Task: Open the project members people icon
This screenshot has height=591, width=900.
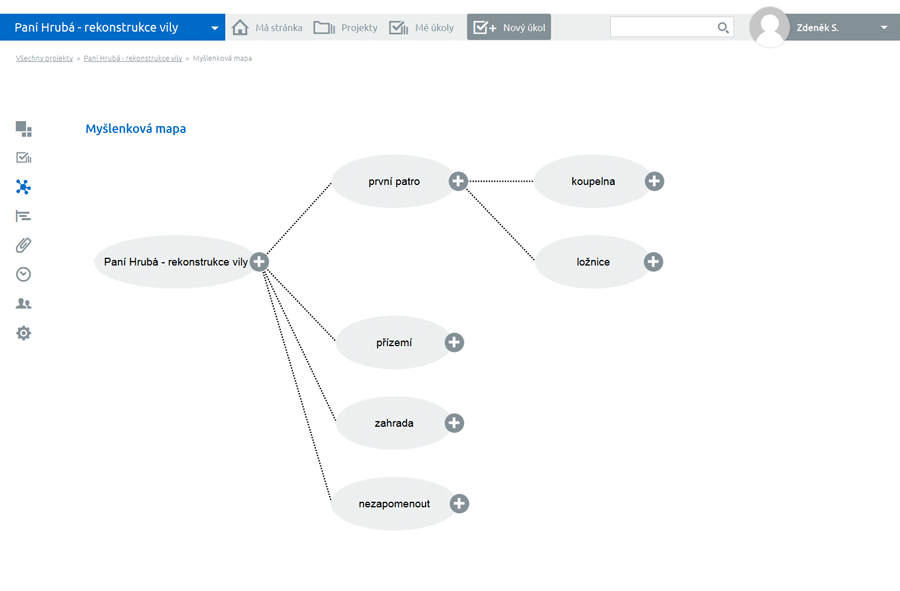Action: point(24,304)
